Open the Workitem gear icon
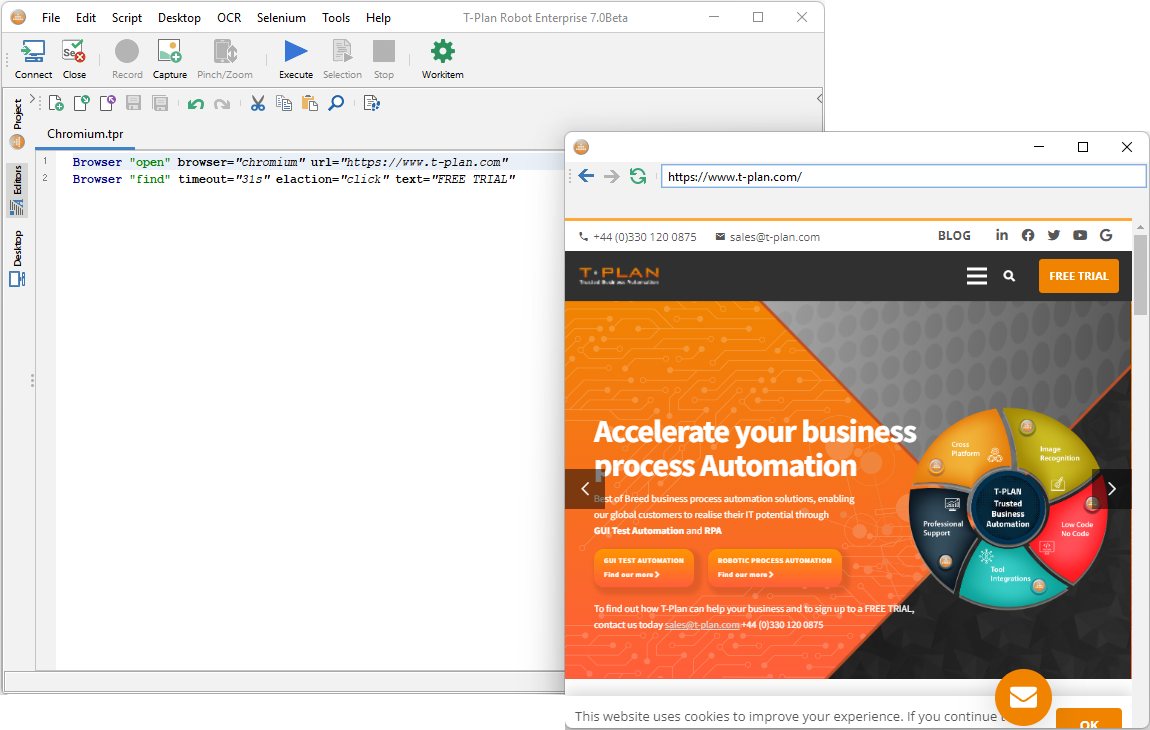 (x=442, y=53)
